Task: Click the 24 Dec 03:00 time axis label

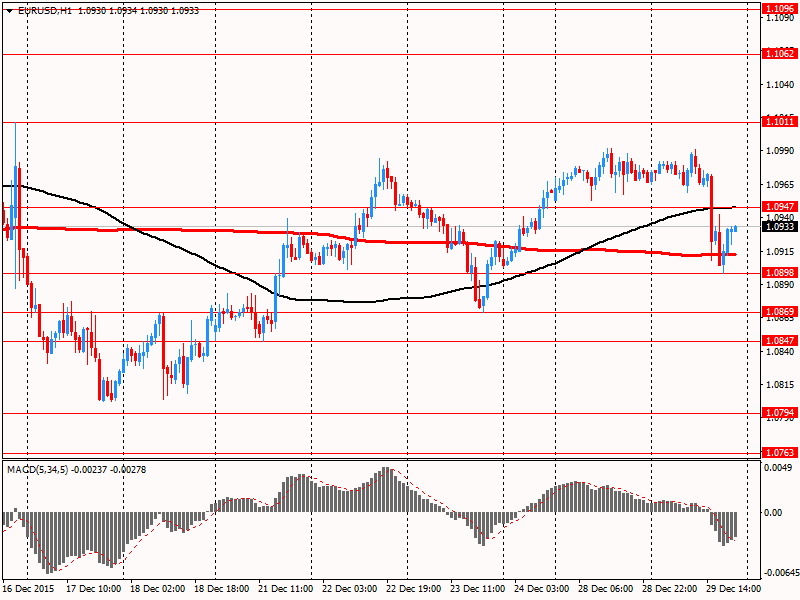Action: click(x=542, y=588)
